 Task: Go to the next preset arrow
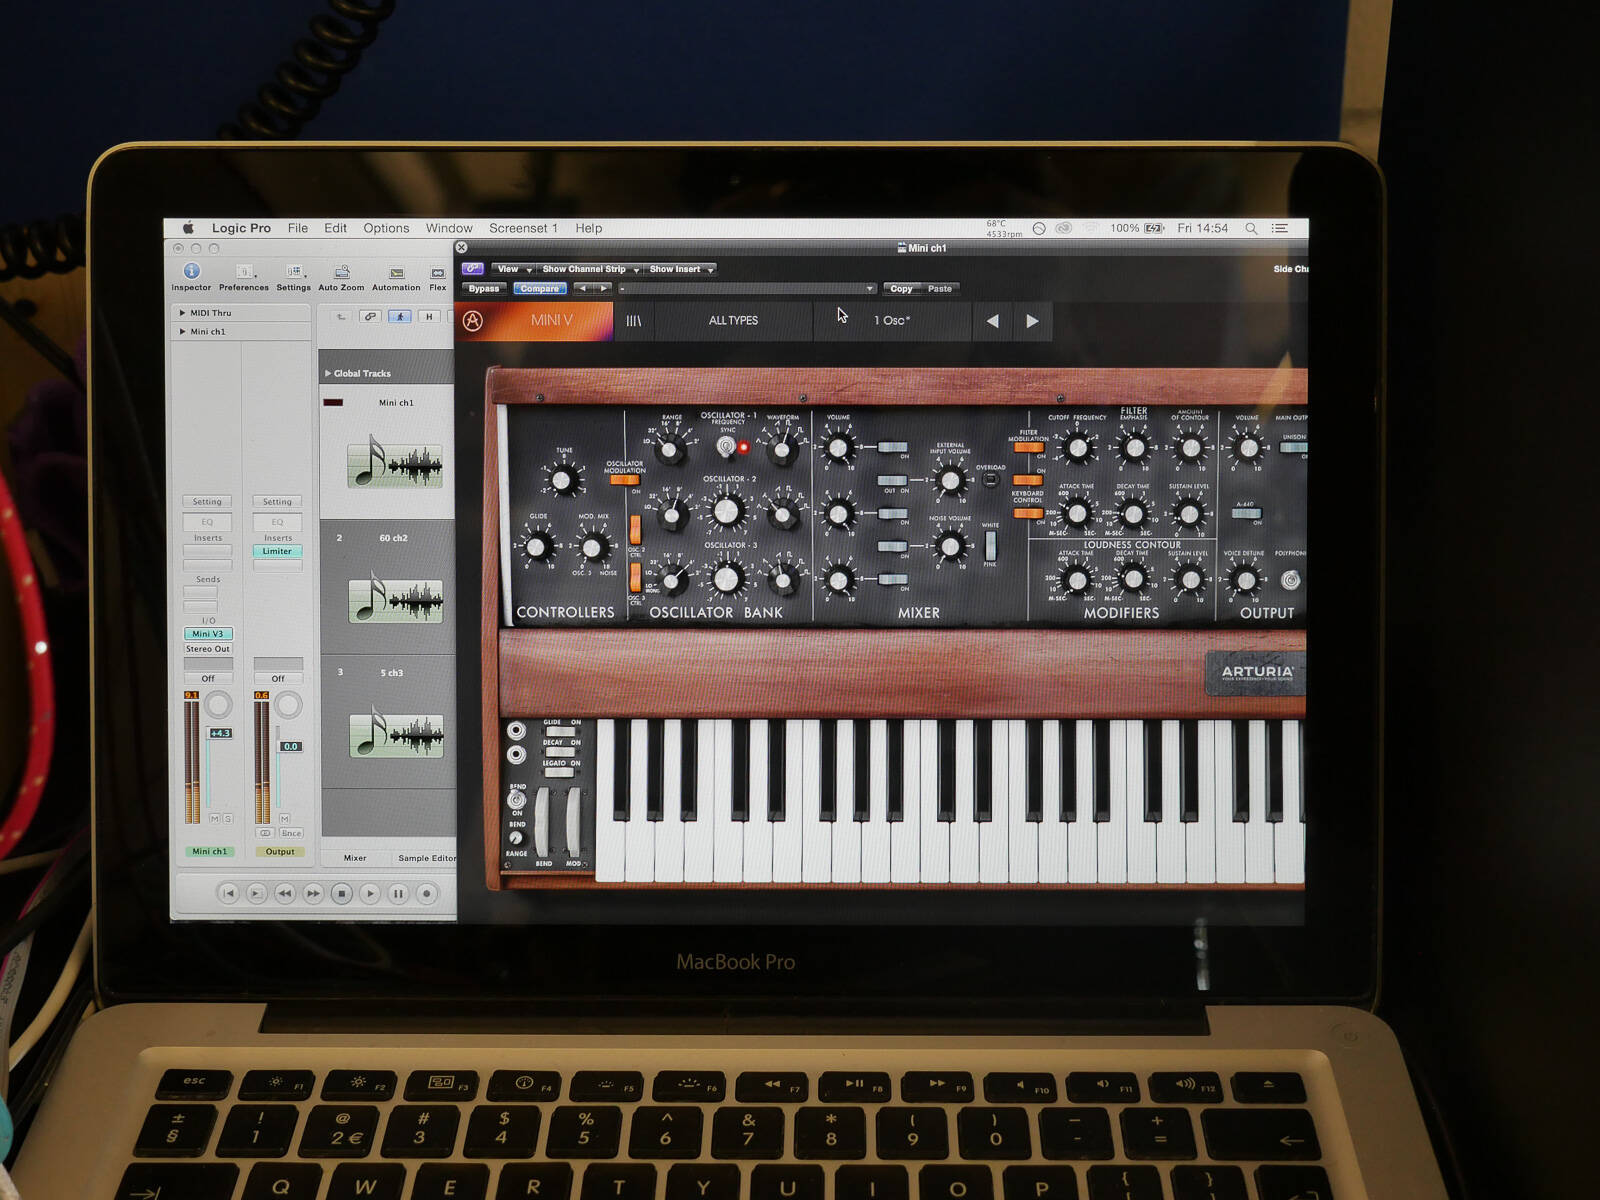point(1032,321)
